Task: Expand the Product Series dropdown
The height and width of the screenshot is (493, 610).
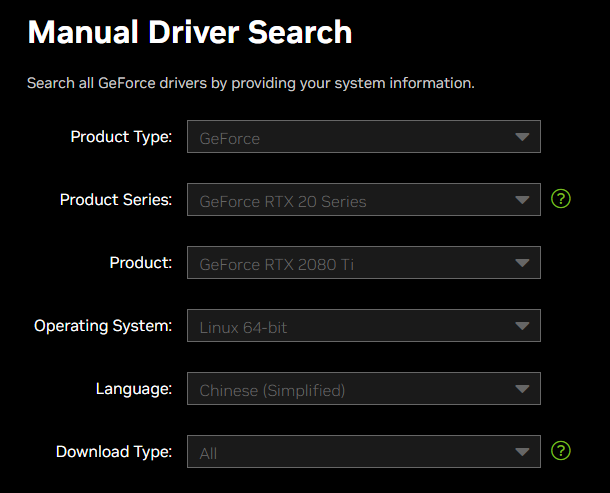Action: pos(364,200)
